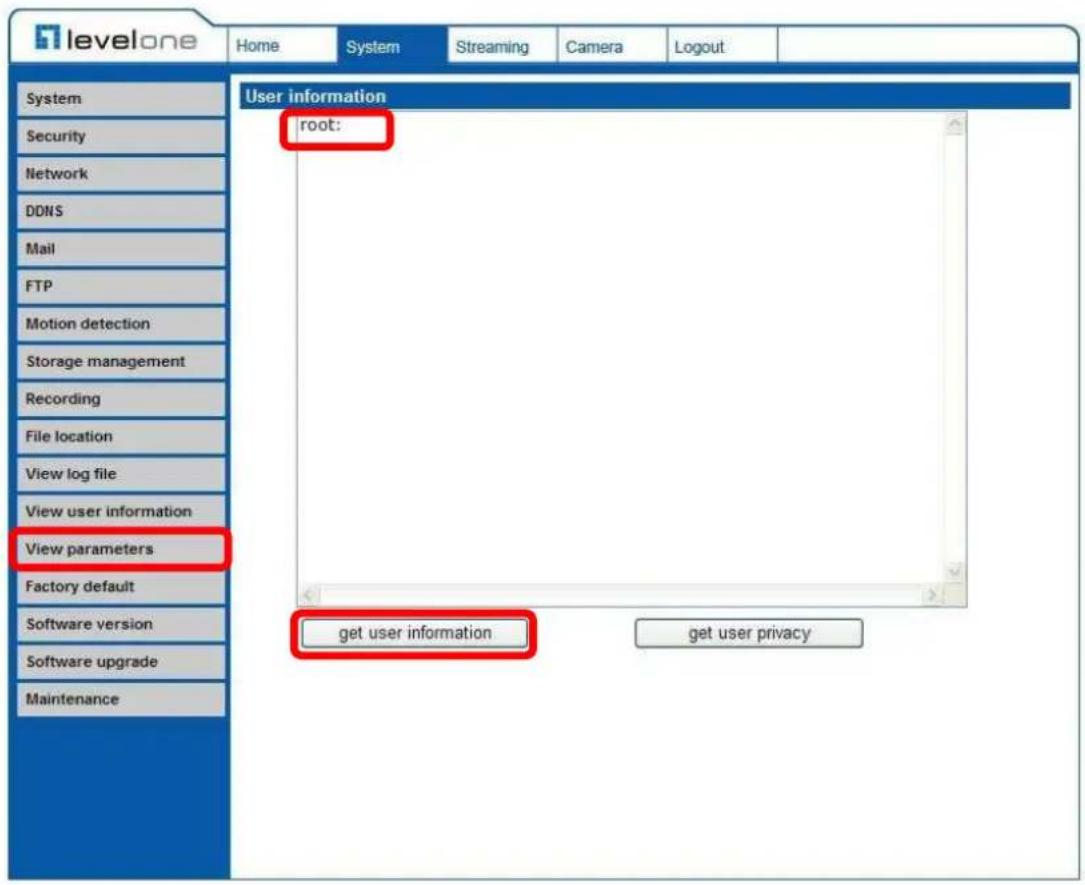Open Network settings in the sidebar
This screenshot has width=1085, height=885.
tap(121, 174)
